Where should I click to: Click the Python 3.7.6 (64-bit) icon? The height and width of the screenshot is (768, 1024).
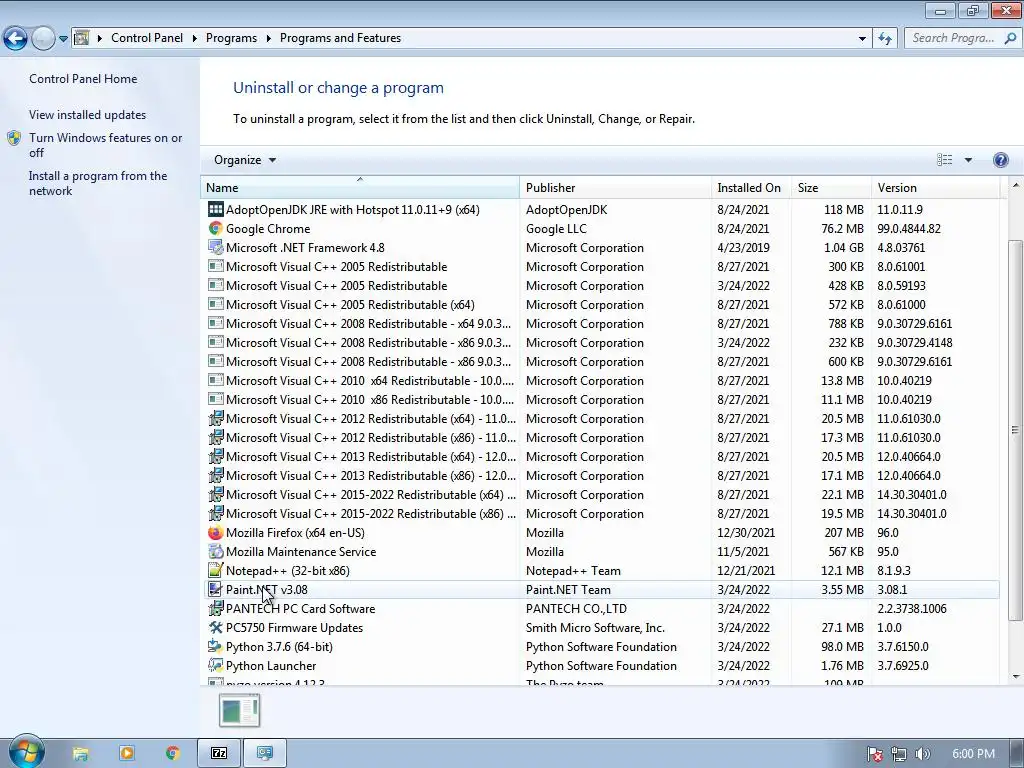[216, 647]
